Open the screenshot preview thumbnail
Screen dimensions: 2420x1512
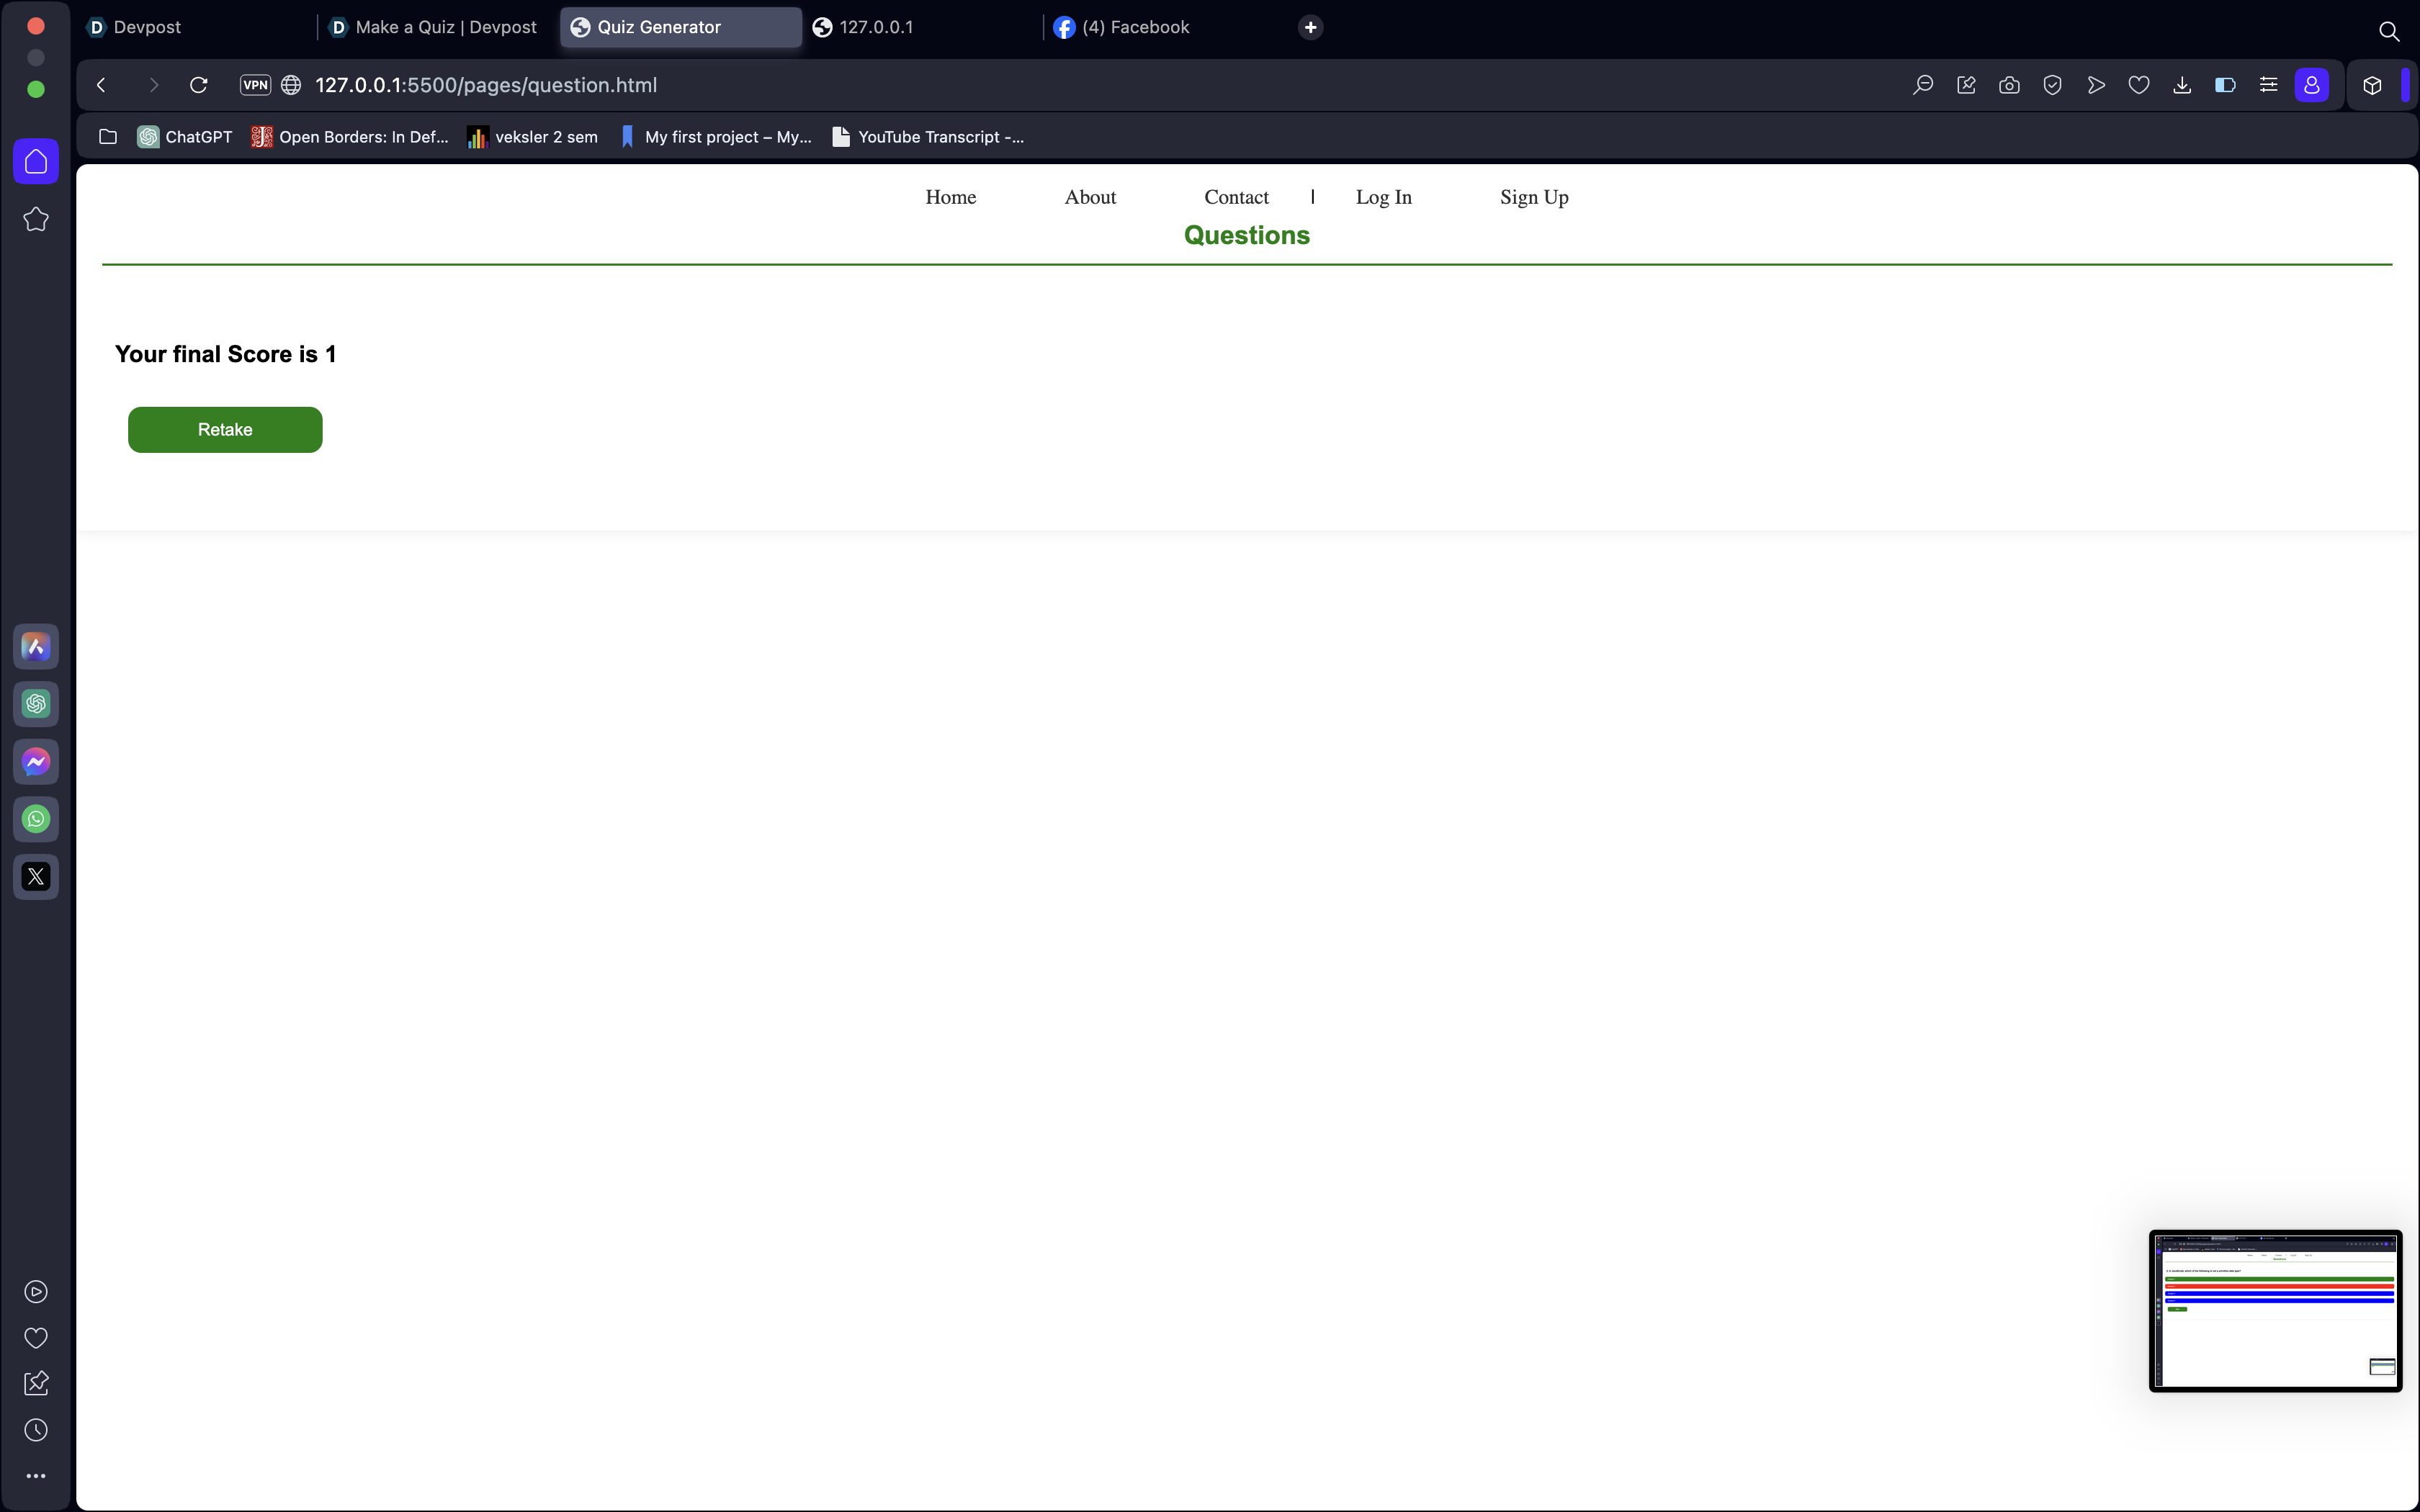click(x=2275, y=1310)
